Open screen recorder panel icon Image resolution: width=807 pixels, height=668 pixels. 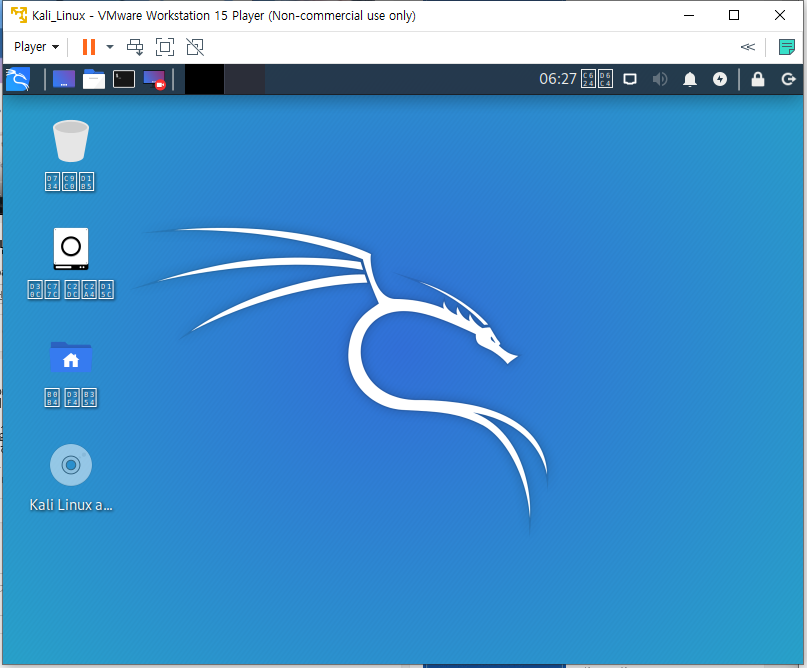tap(154, 80)
